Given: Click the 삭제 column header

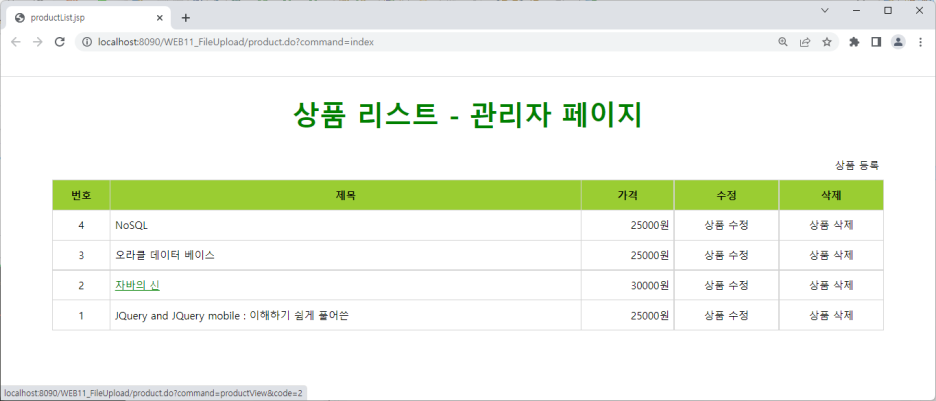Looking at the screenshot, I should (x=831, y=195).
